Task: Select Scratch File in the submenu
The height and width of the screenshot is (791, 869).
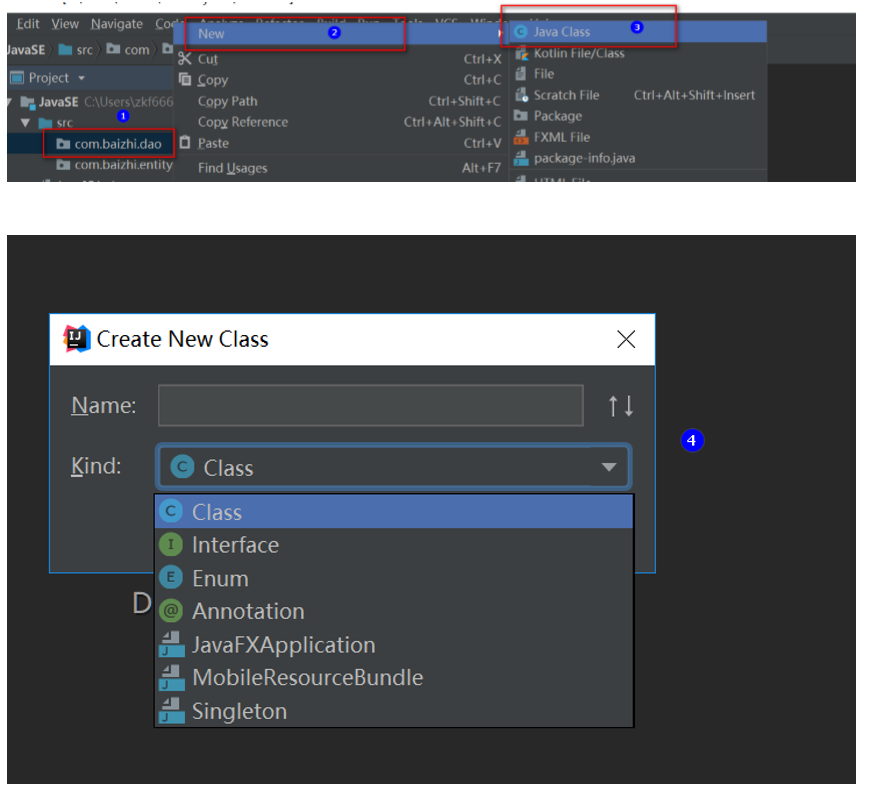Action: (638, 95)
